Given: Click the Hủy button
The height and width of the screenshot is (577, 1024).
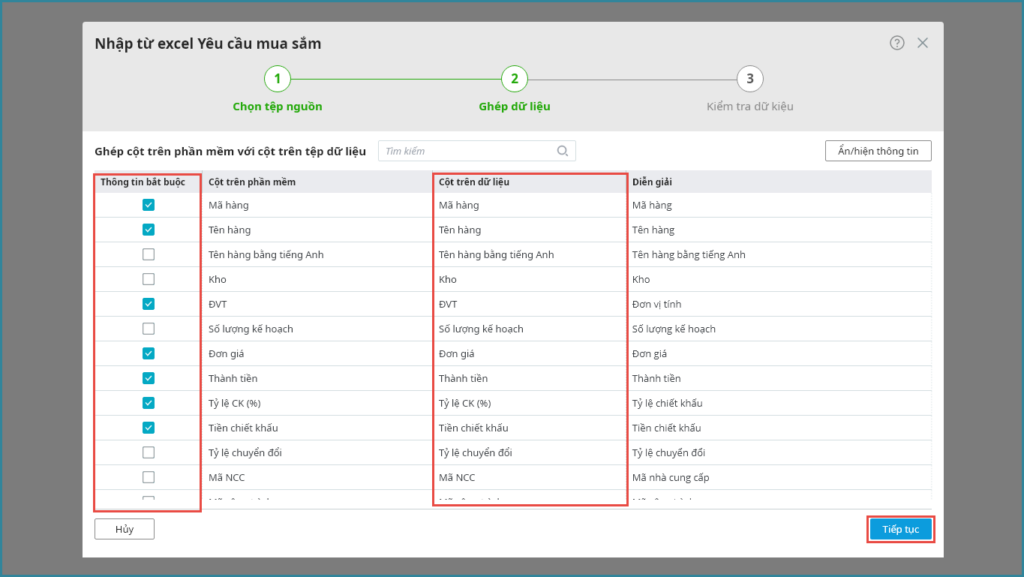Looking at the screenshot, I should [124, 529].
